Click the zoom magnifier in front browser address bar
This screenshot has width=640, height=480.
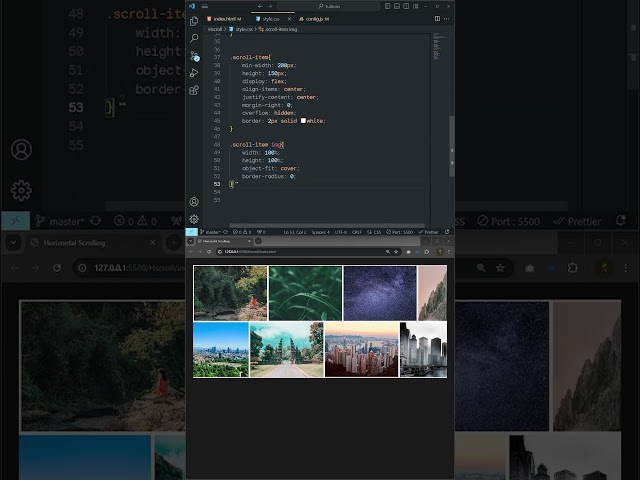coord(387,252)
